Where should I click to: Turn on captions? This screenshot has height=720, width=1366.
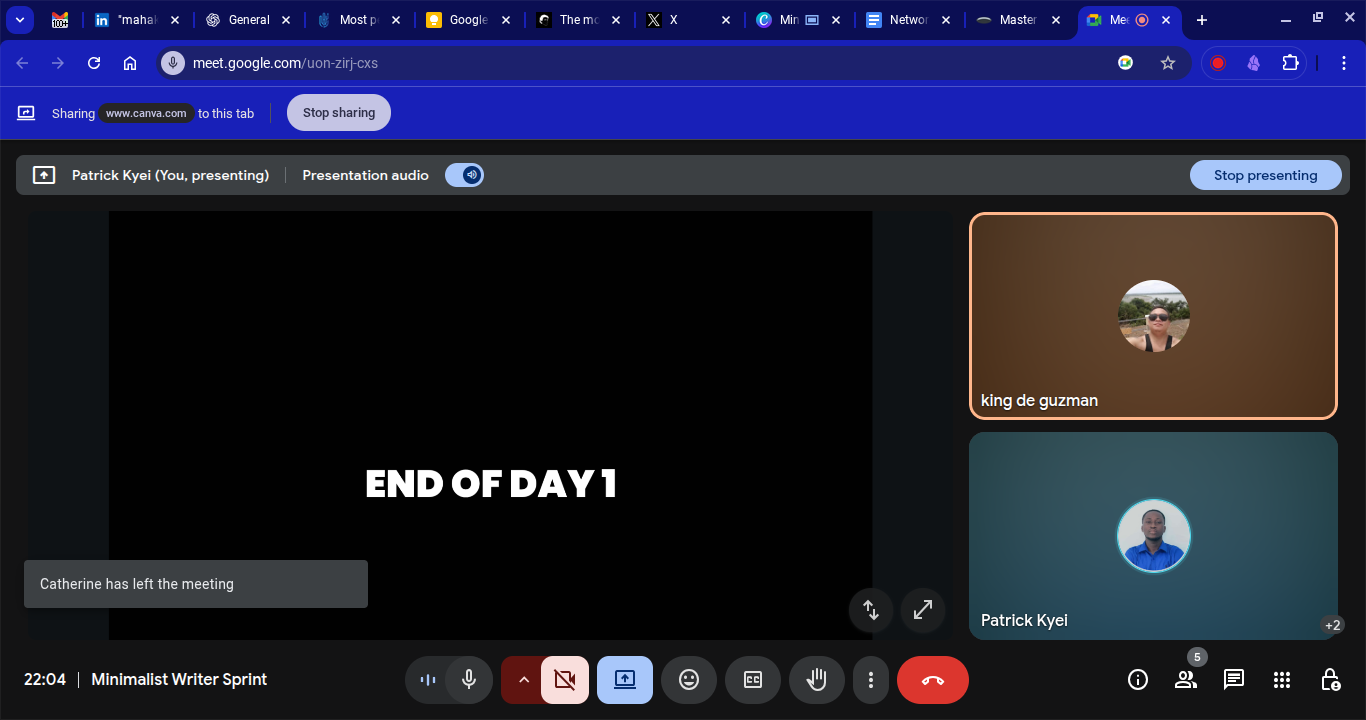(753, 680)
